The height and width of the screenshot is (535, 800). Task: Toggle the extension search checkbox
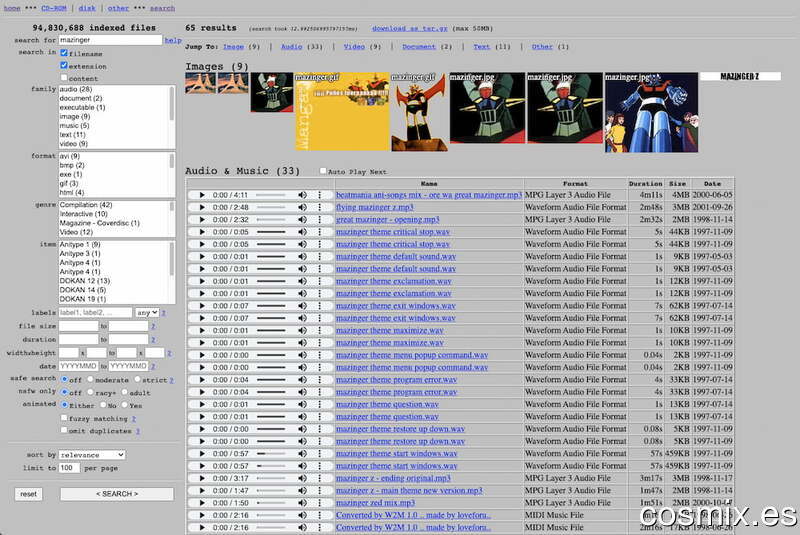(64, 65)
